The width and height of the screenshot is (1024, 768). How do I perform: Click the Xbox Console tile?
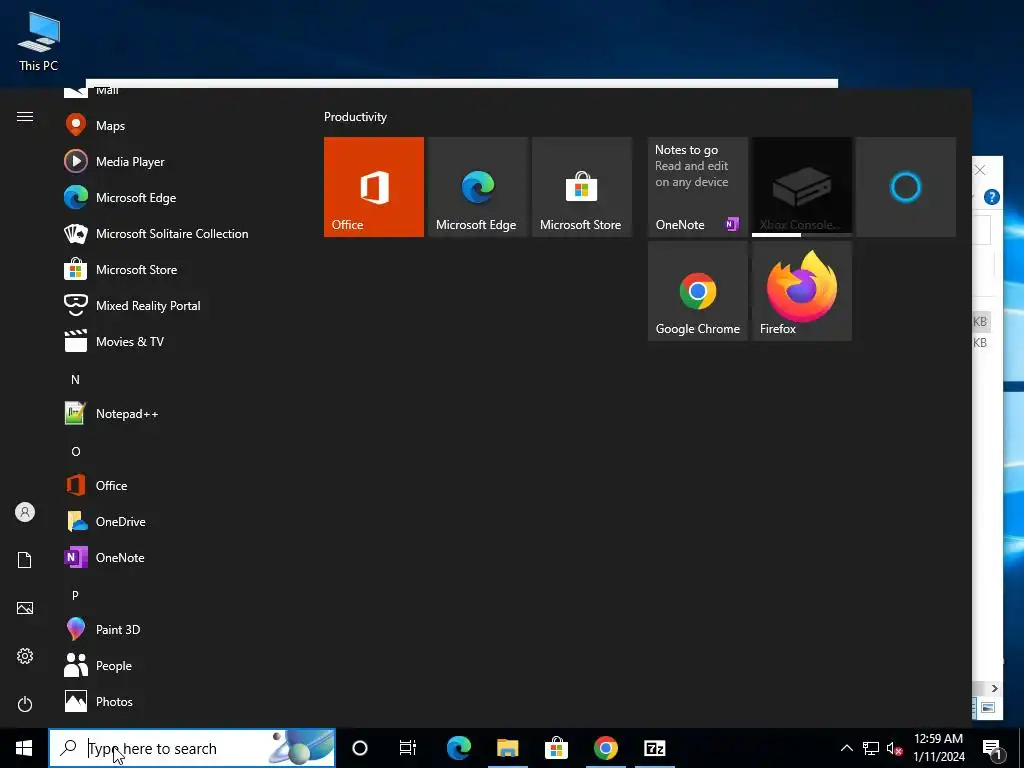click(802, 187)
